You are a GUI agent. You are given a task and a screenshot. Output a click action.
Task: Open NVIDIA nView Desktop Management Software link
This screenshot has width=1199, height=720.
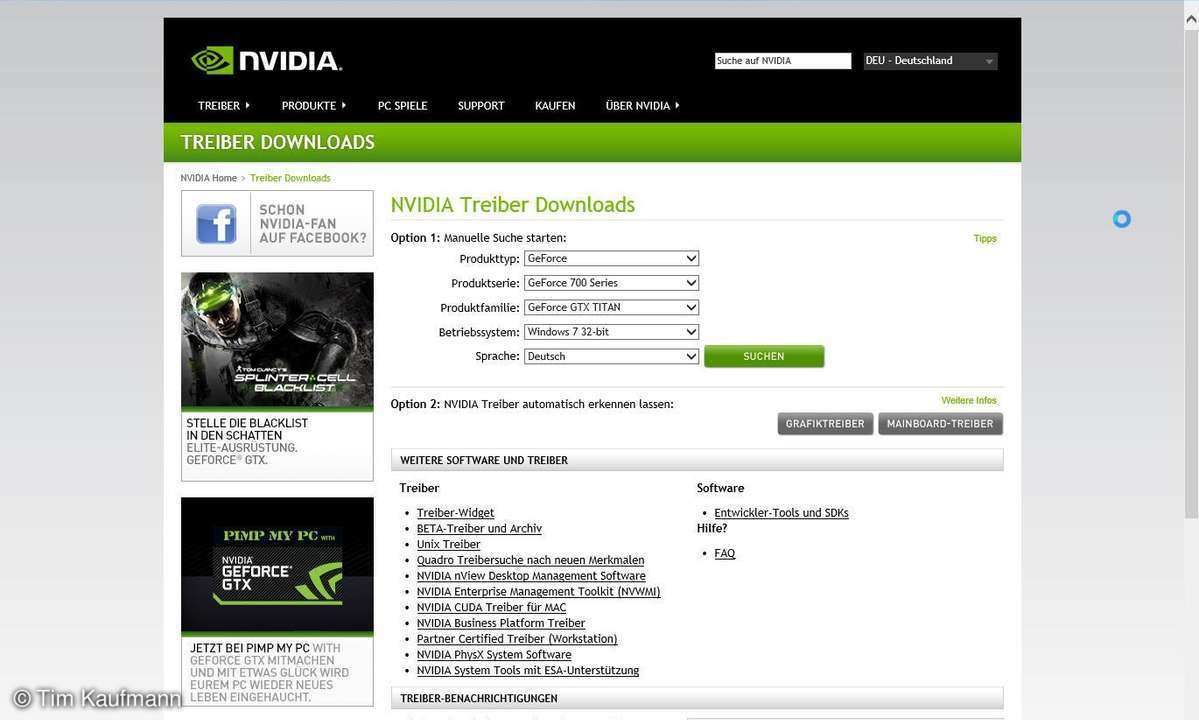[x=531, y=576]
